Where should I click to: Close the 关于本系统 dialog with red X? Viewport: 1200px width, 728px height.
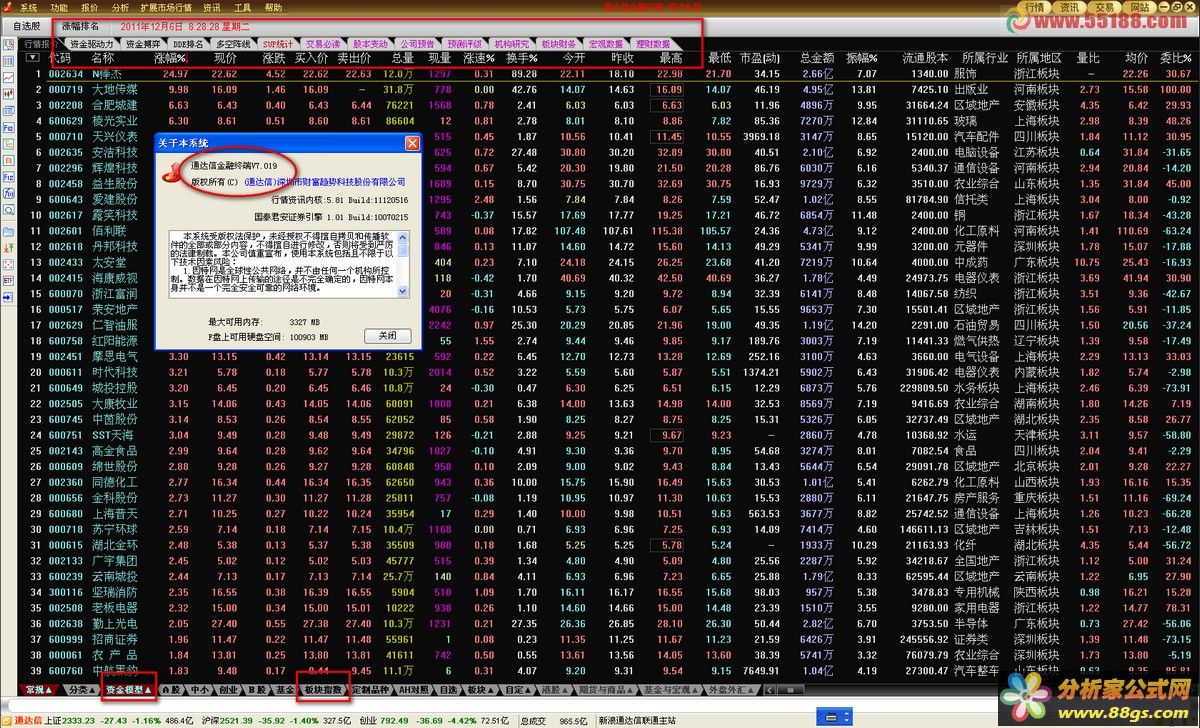coord(411,143)
